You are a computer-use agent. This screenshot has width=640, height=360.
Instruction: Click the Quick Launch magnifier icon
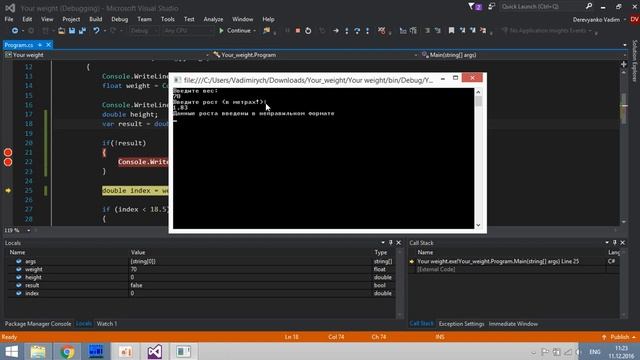pos(589,7)
